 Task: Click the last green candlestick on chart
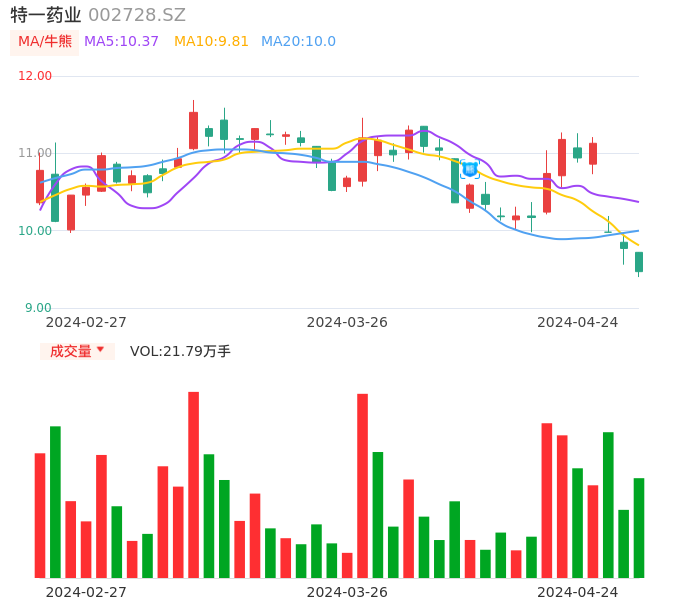(639, 262)
